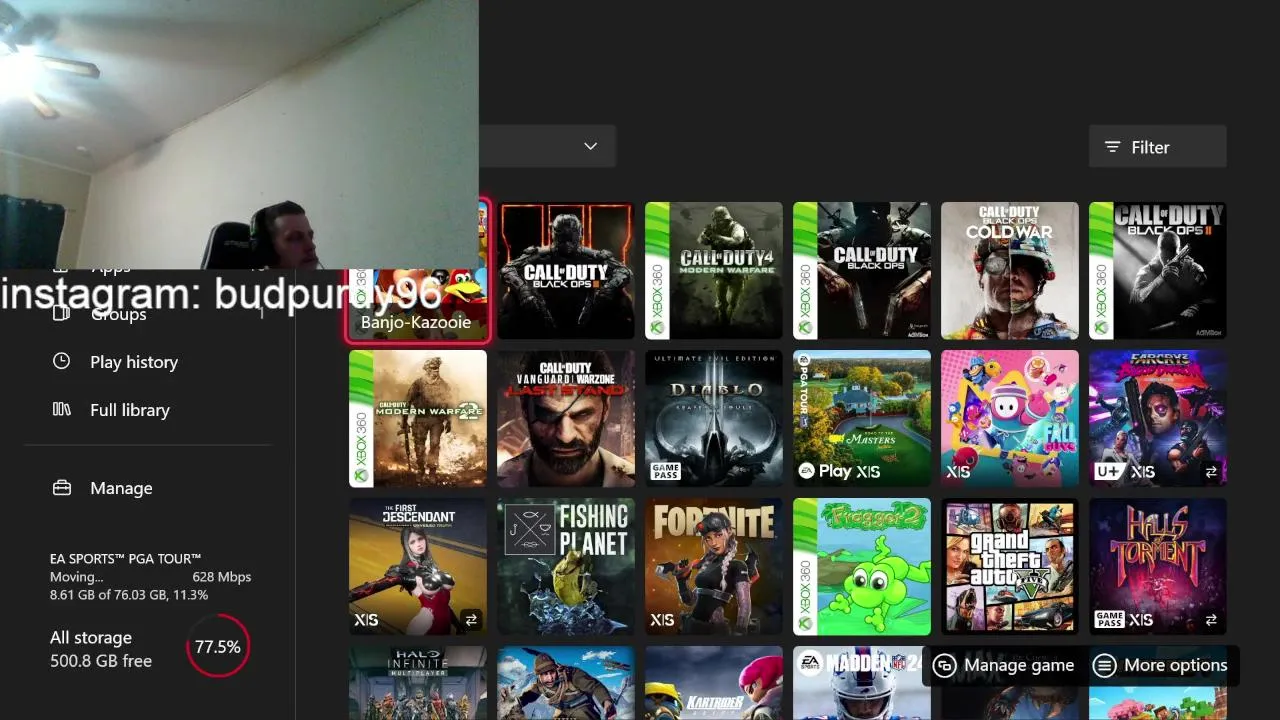Click the U+ badge on Far Cry tile
1280x720 pixels.
coord(1108,471)
